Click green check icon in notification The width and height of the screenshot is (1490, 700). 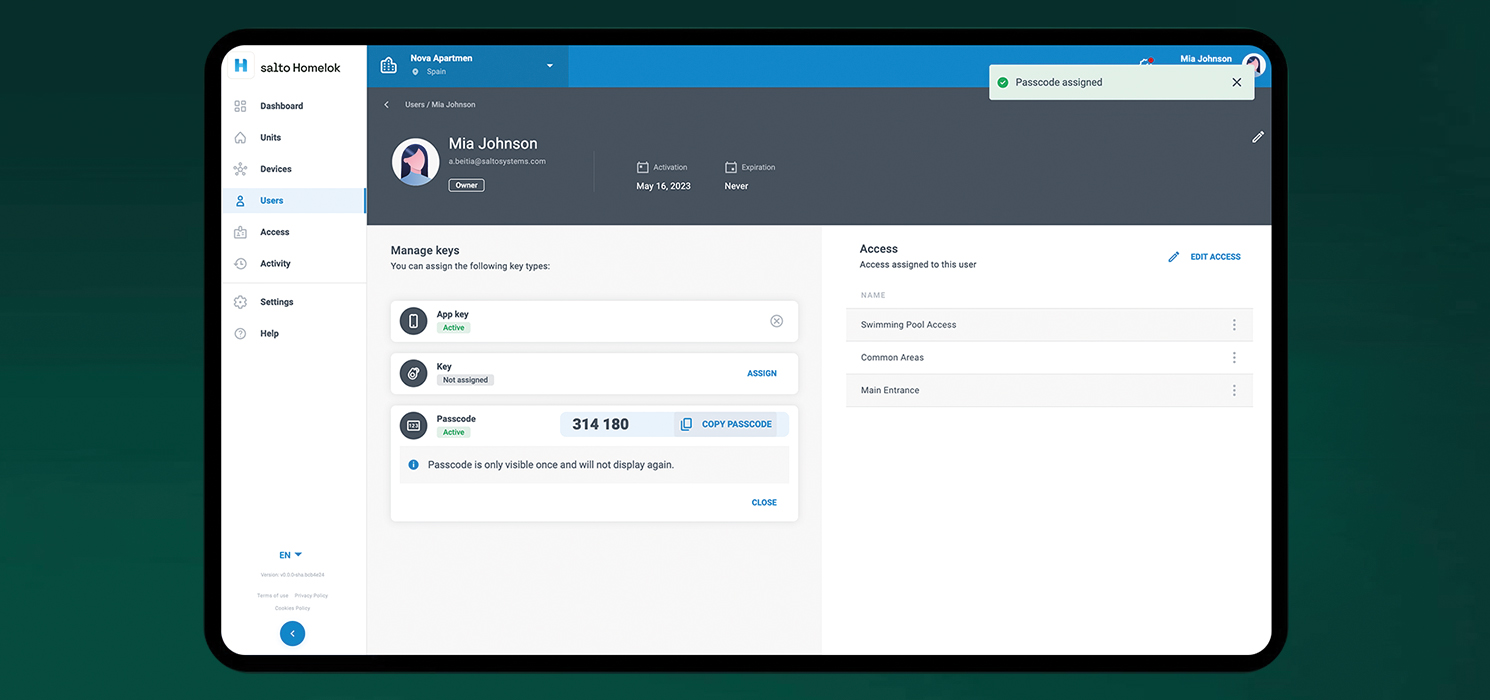tap(1003, 83)
